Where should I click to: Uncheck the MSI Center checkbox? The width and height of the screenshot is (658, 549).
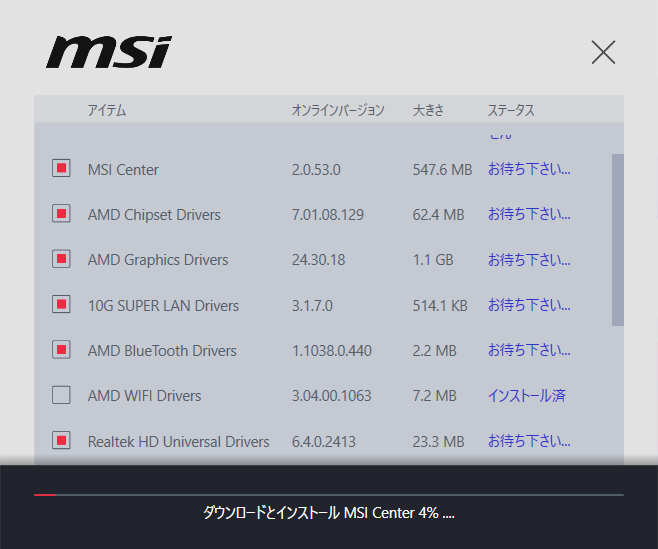coord(61,168)
